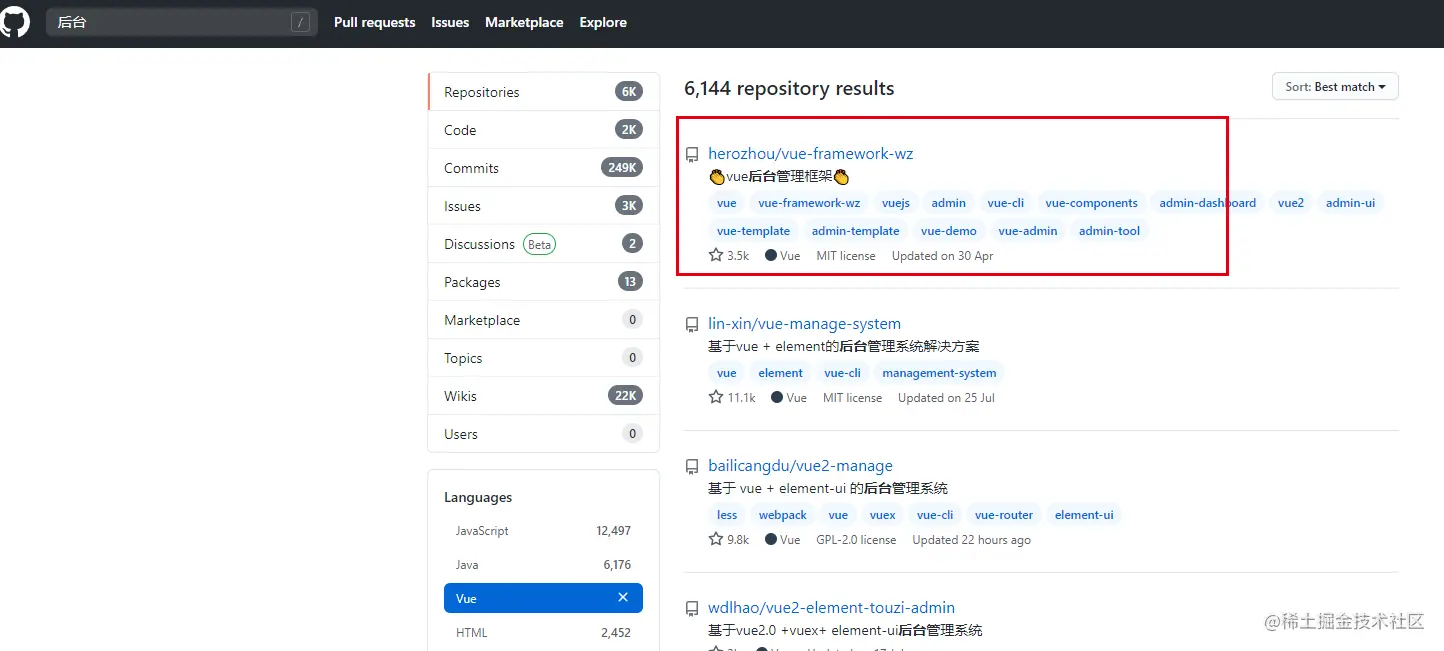
Task: Click the 9.8k star icon
Action: (716, 540)
